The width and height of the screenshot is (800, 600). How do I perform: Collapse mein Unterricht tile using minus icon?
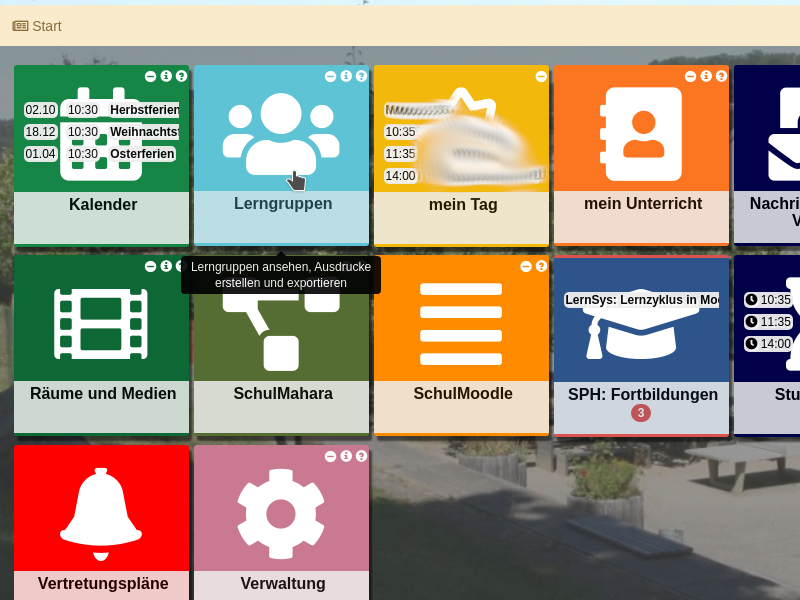(690, 76)
